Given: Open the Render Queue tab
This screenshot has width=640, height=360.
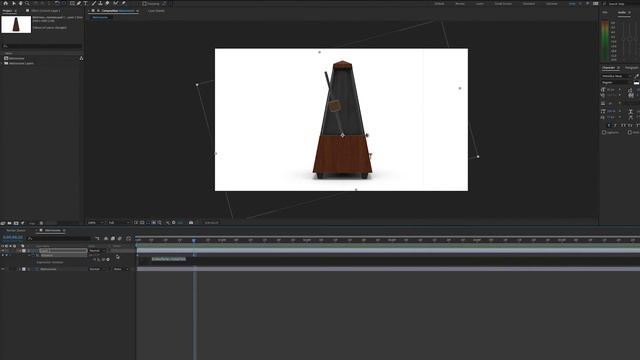Looking at the screenshot, I should point(16,230).
